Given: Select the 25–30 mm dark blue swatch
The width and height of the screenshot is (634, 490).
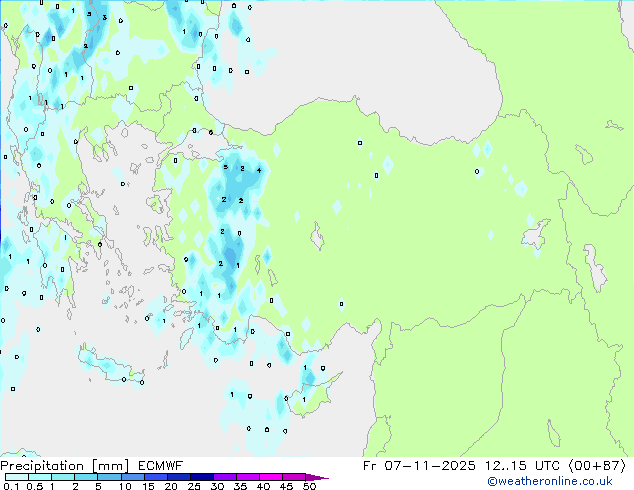Looking at the screenshot, I should pyautogui.click(x=202, y=477).
